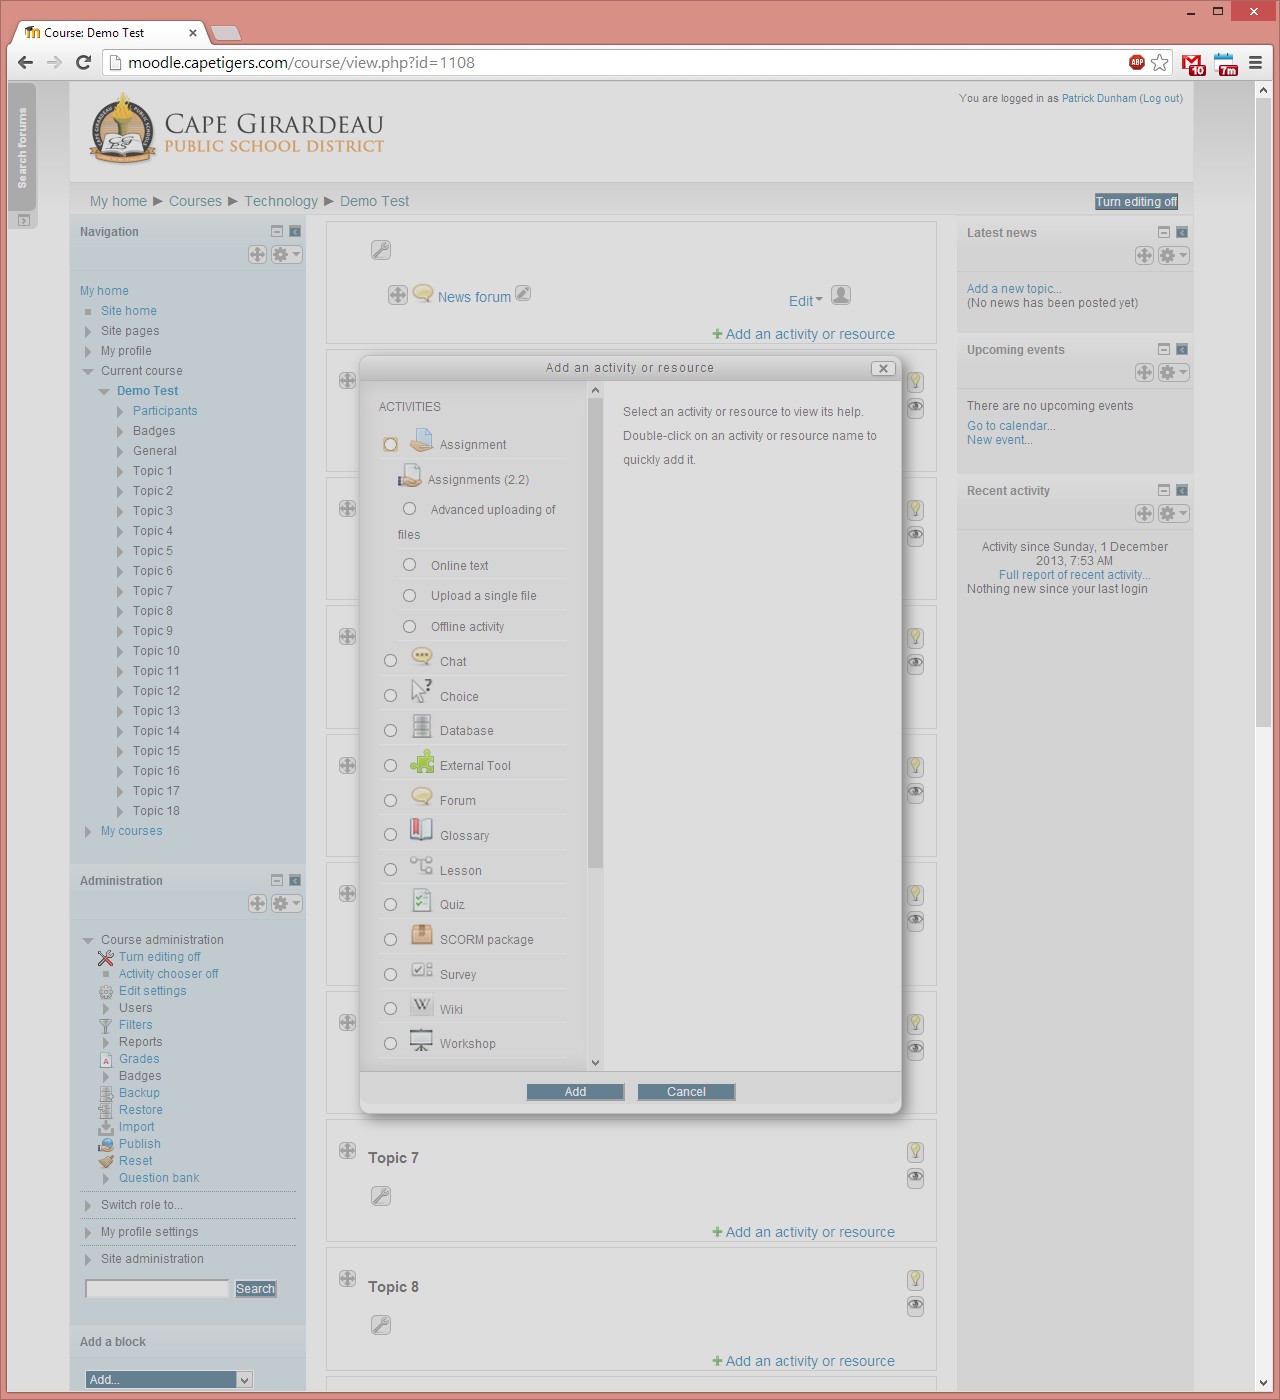Select Offline activity radio button
The height and width of the screenshot is (1400, 1280).
click(x=409, y=627)
